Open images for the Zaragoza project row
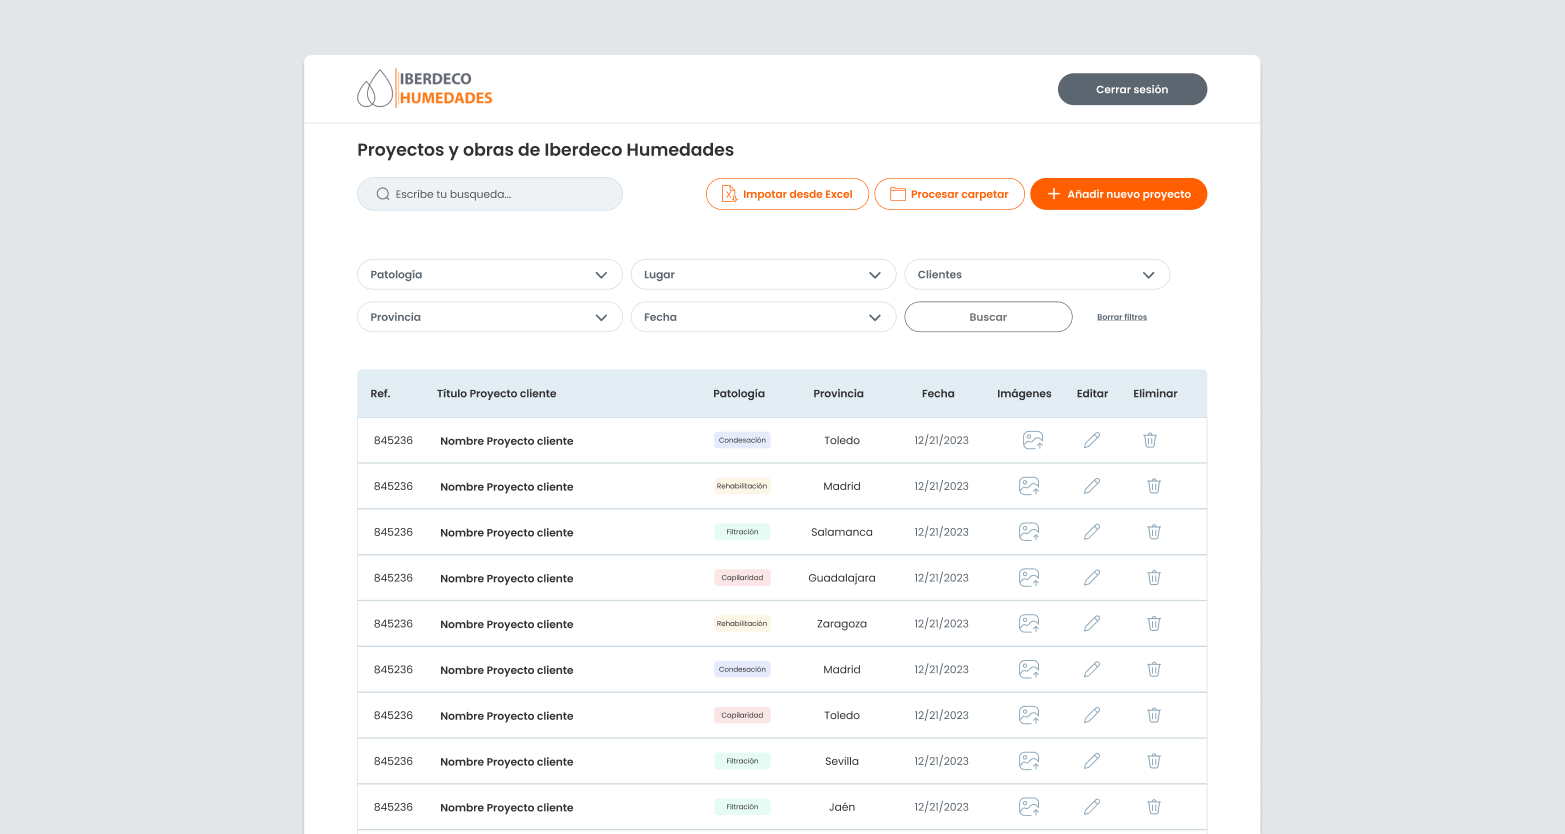This screenshot has height=834, width=1565. [1028, 624]
